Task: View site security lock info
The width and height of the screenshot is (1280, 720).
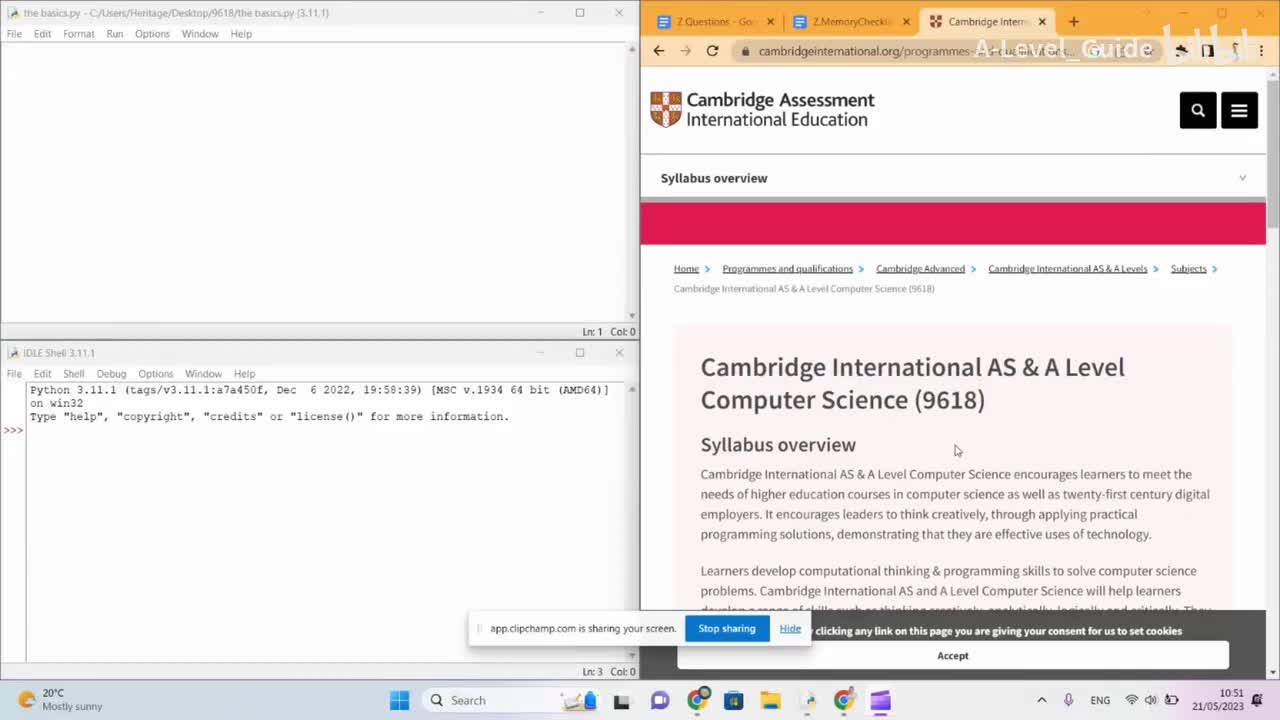Action: click(x=744, y=51)
